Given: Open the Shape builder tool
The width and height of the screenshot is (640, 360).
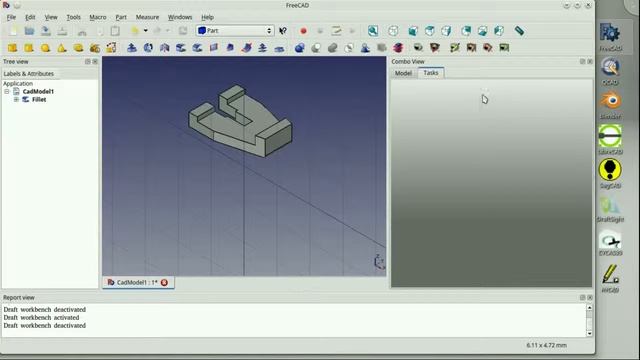Looking at the screenshot, I should tap(111, 48).
